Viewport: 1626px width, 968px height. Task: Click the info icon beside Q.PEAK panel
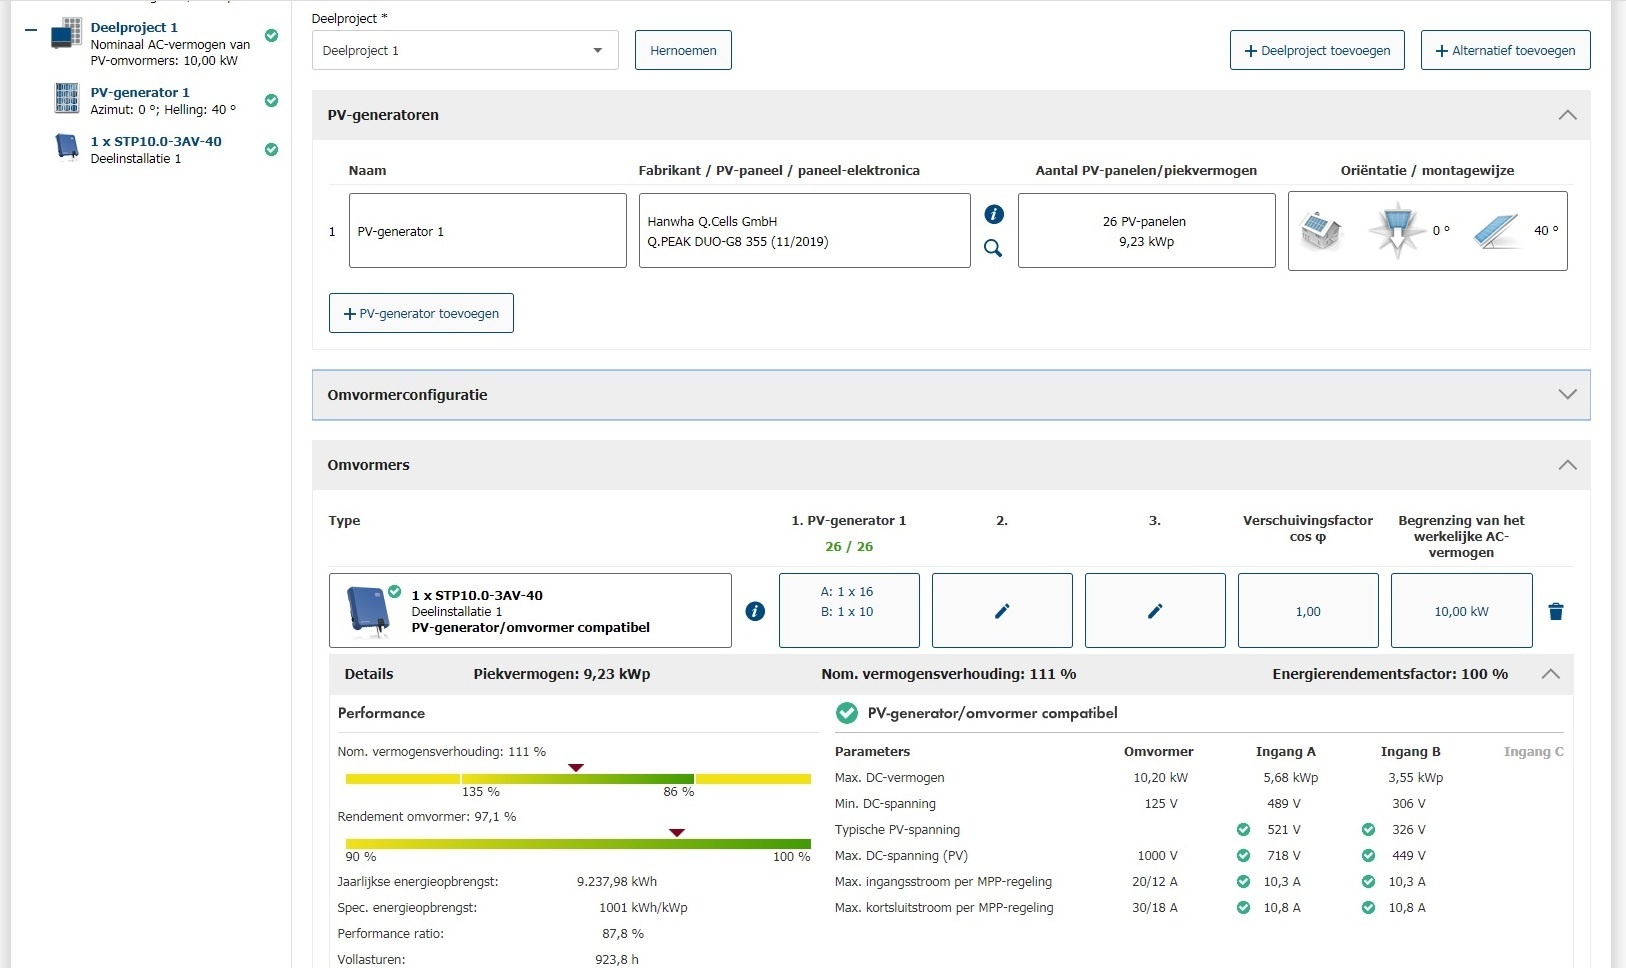[993, 214]
